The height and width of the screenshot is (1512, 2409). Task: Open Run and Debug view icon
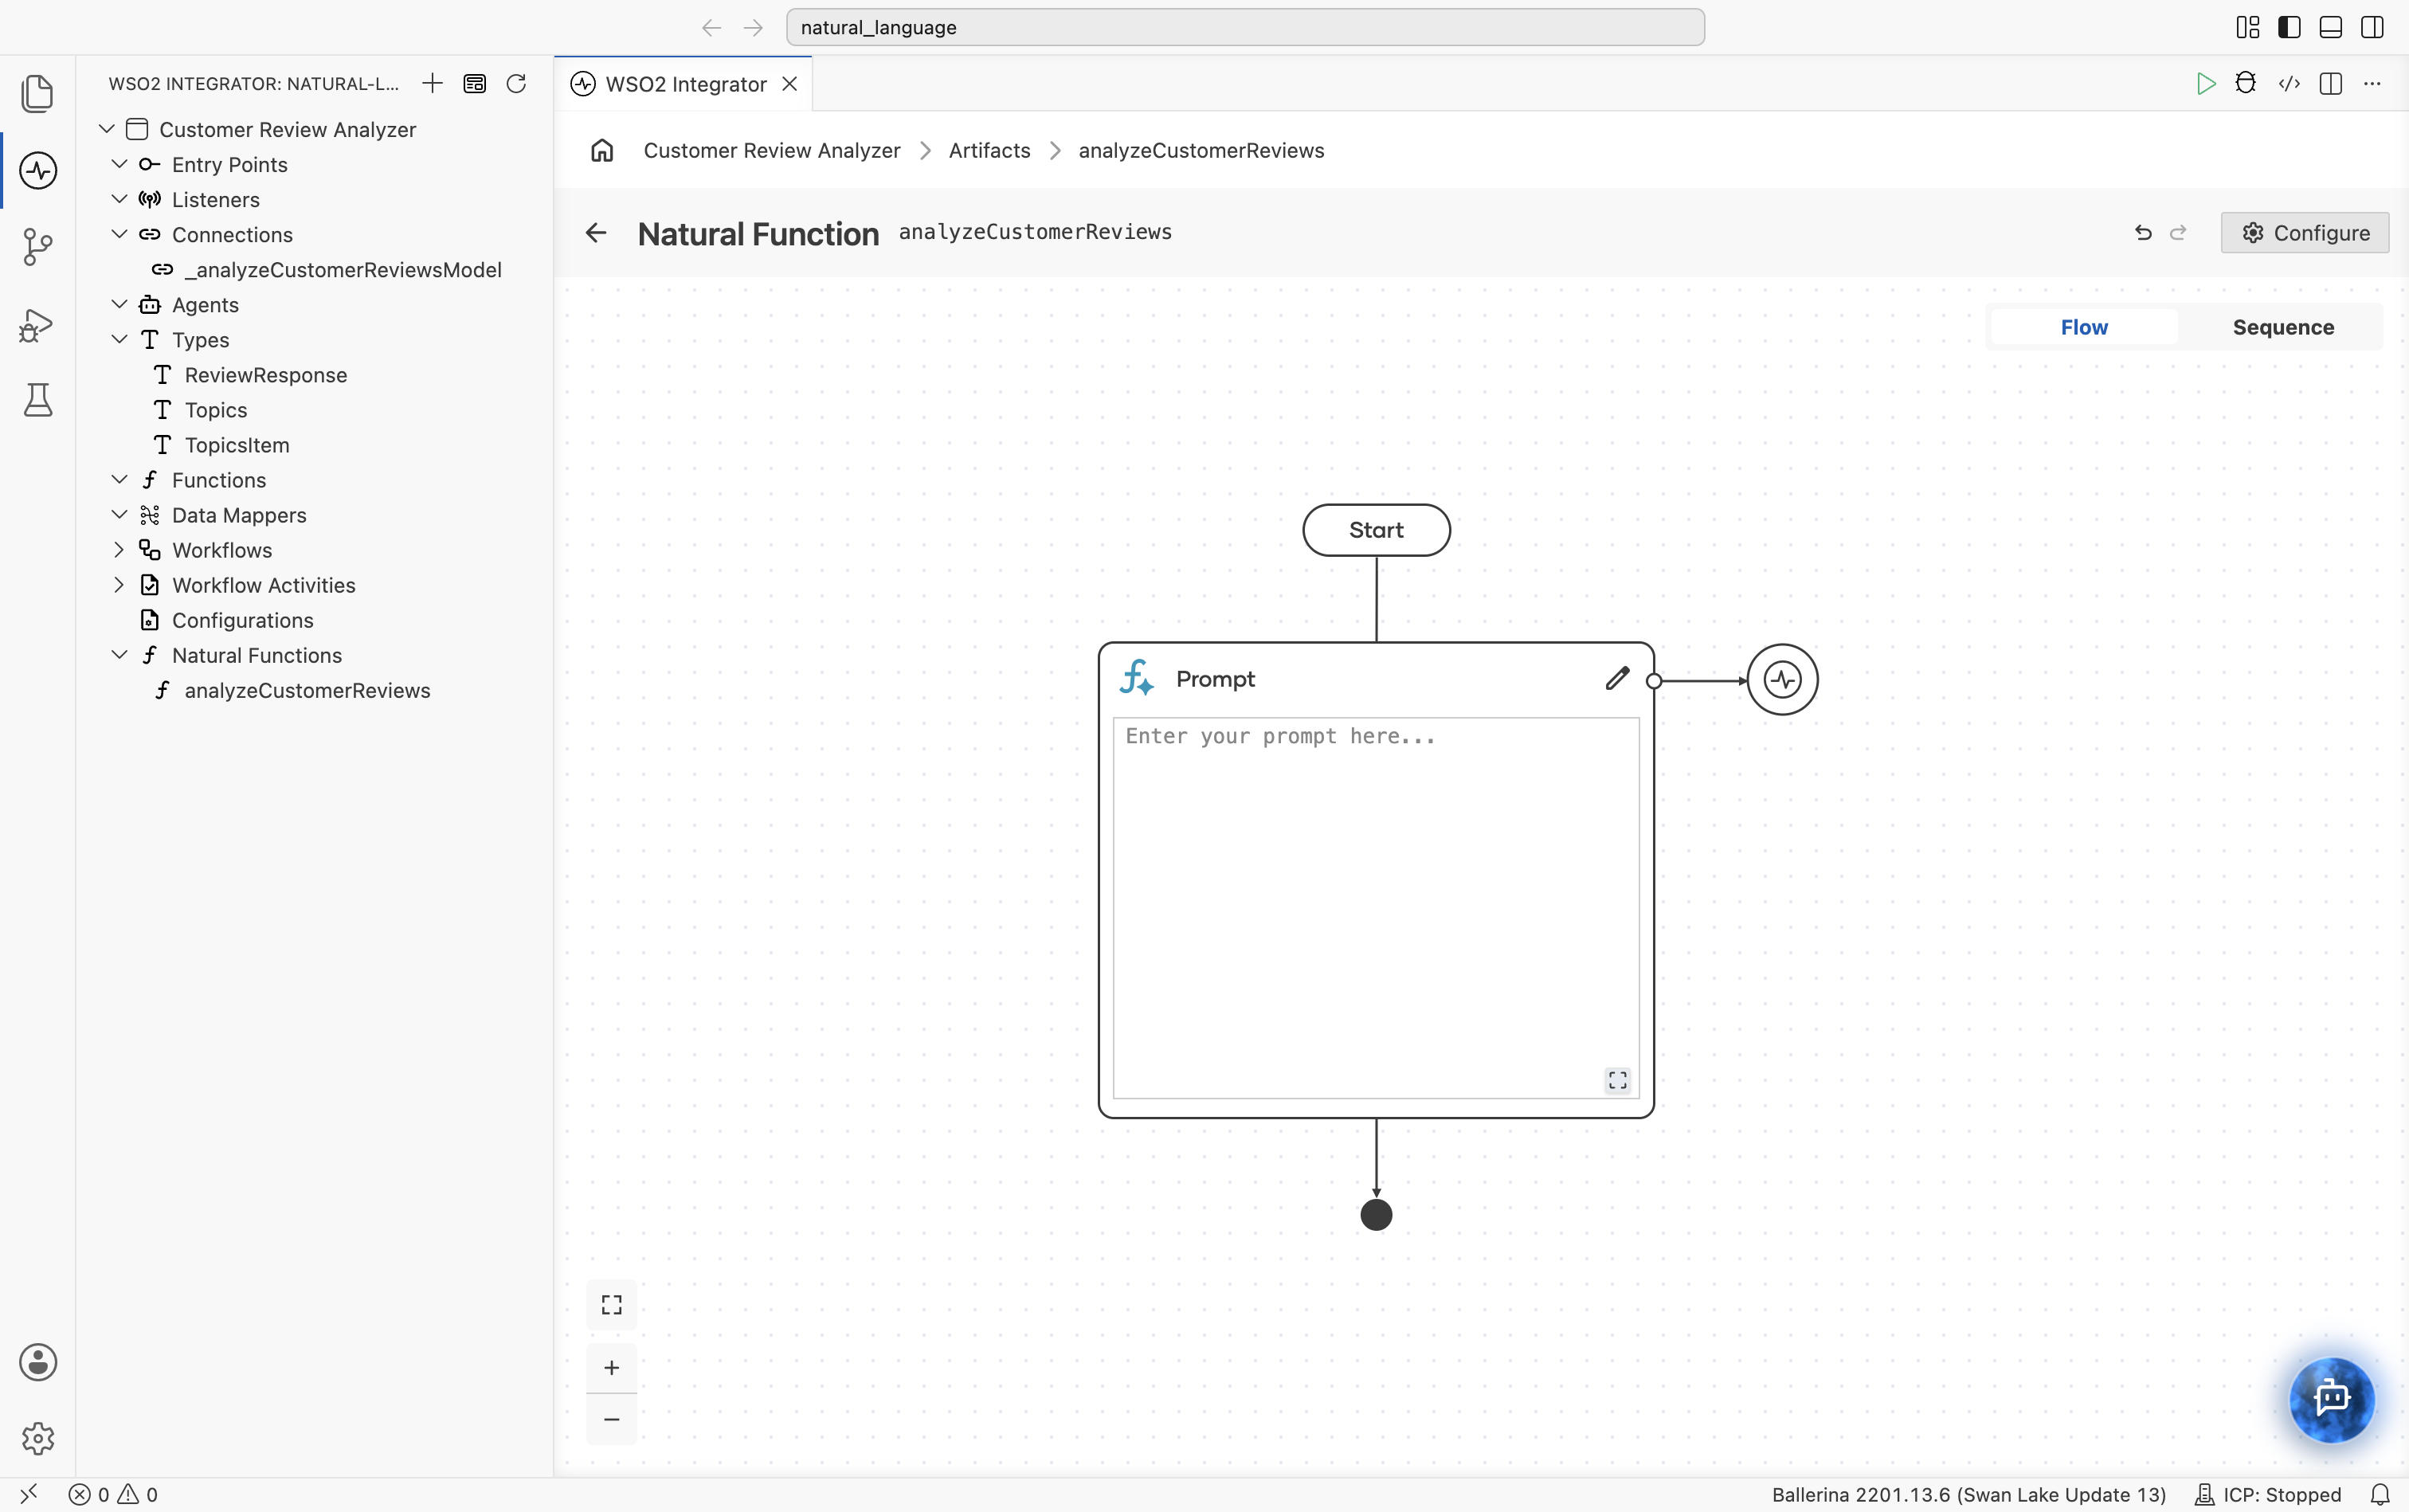[37, 325]
